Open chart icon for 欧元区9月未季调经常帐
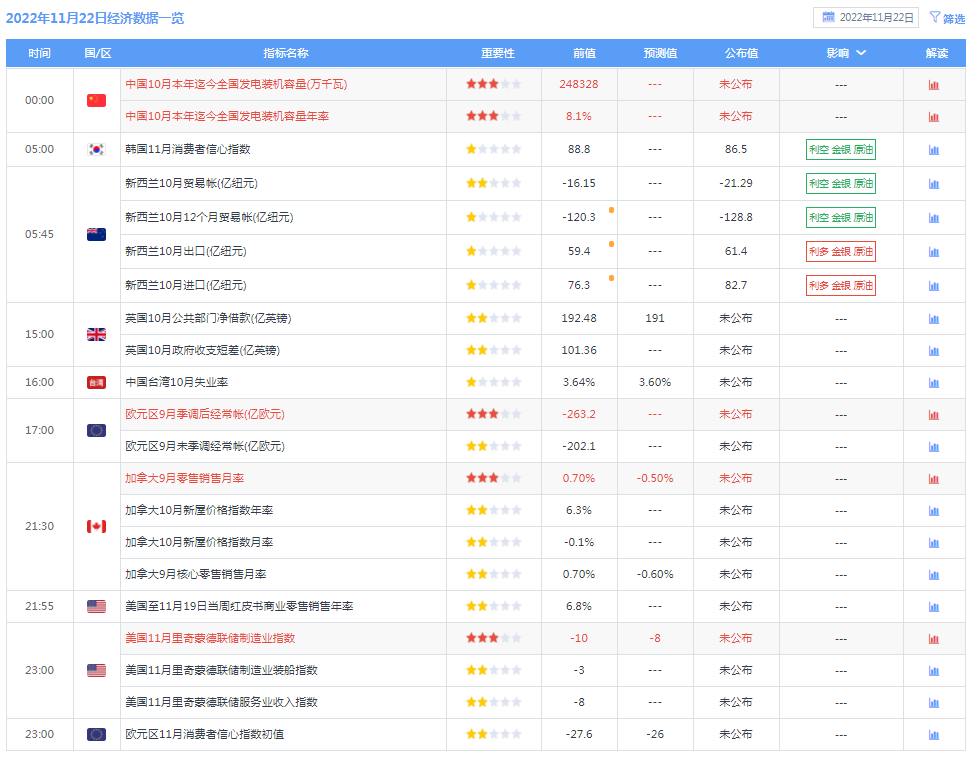This screenshot has width=980, height=758. (934, 447)
